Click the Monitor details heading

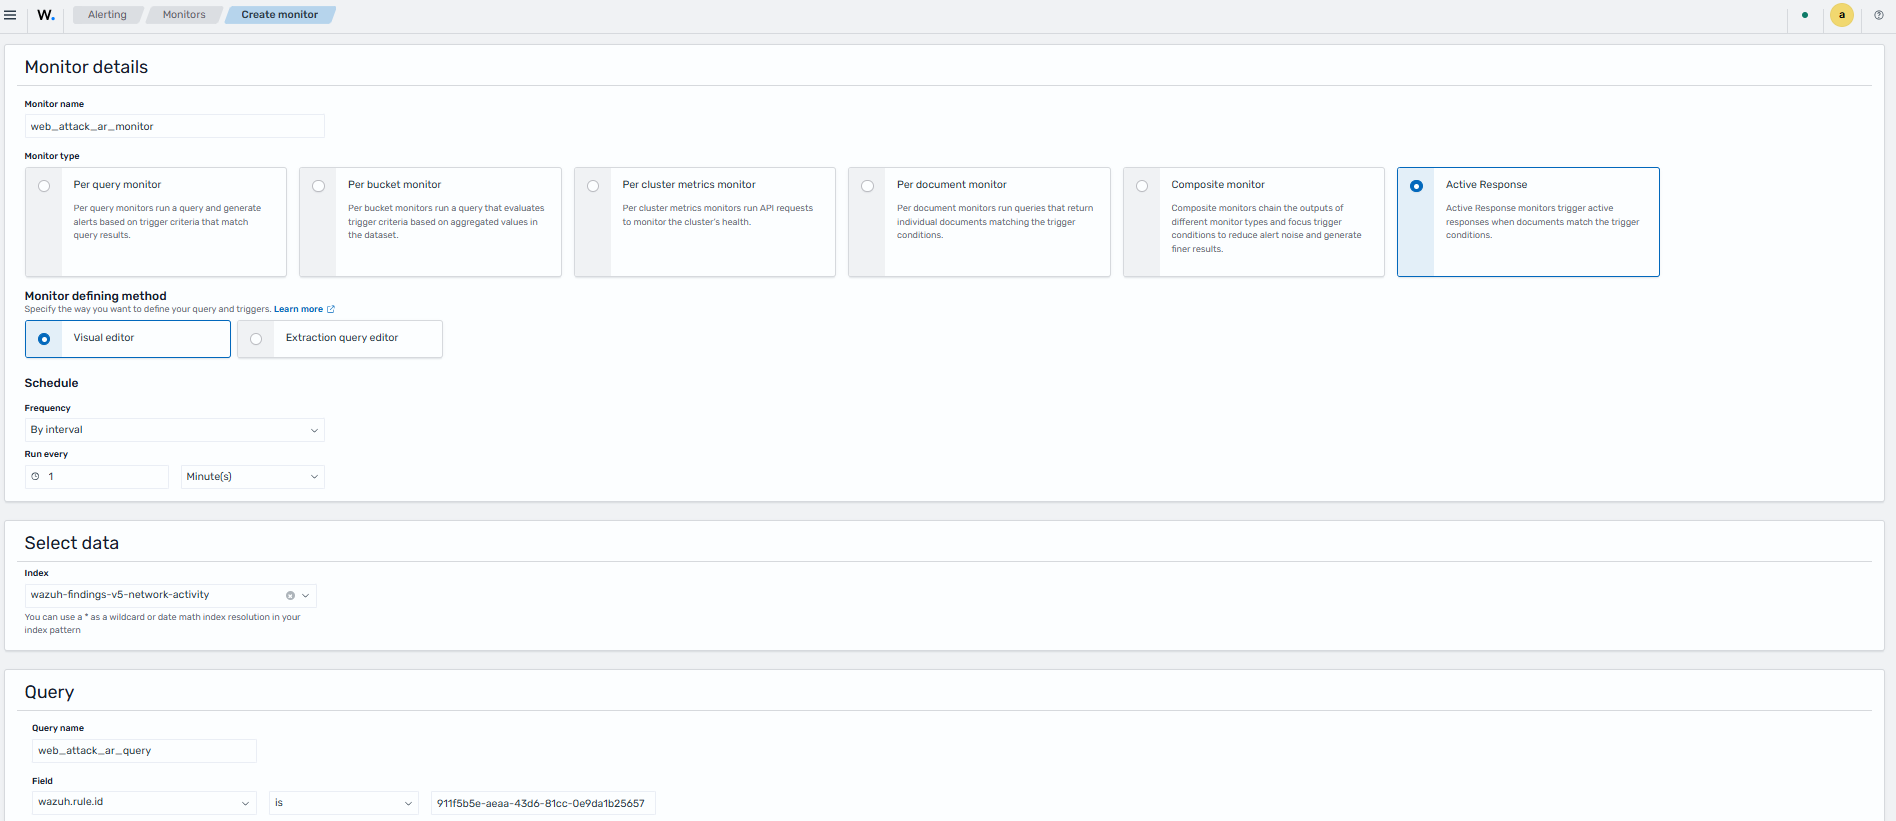[x=86, y=67]
